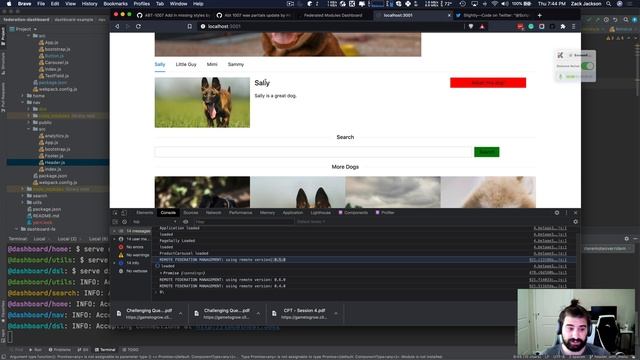640x360 pixels.
Task: Expand the 14 user messages group
Action: pyautogui.click(x=114, y=239)
